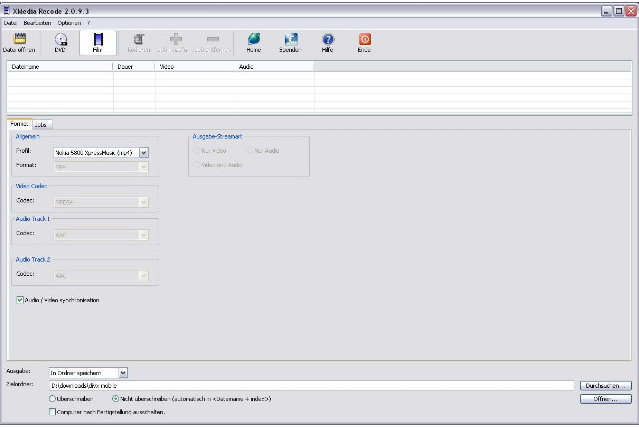This screenshot has height=428, width=639.
Task: Click the minus icon to remove job
Action: pos(213,39)
